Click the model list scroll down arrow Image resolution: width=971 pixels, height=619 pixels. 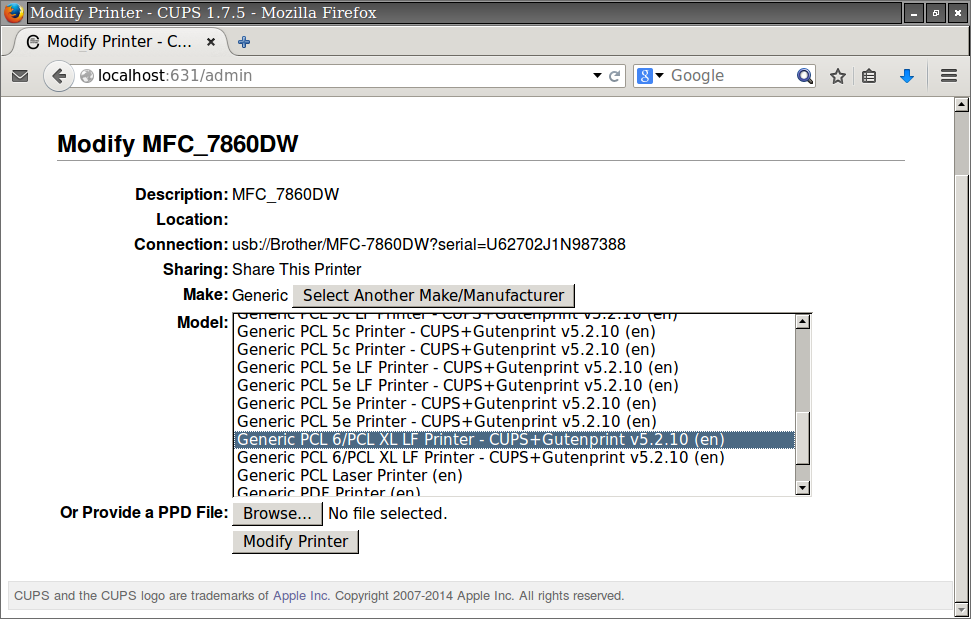[803, 488]
